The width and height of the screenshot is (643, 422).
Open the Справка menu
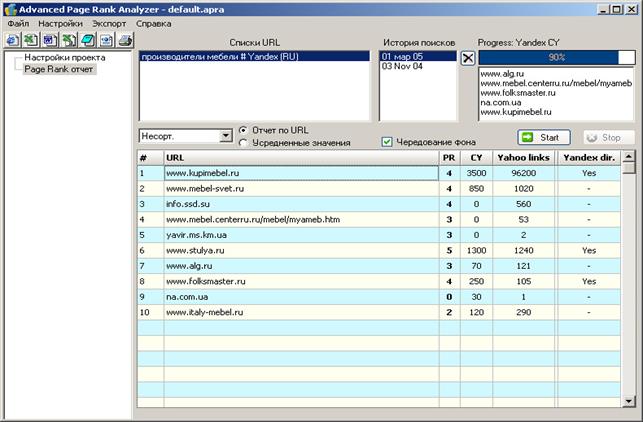(154, 24)
